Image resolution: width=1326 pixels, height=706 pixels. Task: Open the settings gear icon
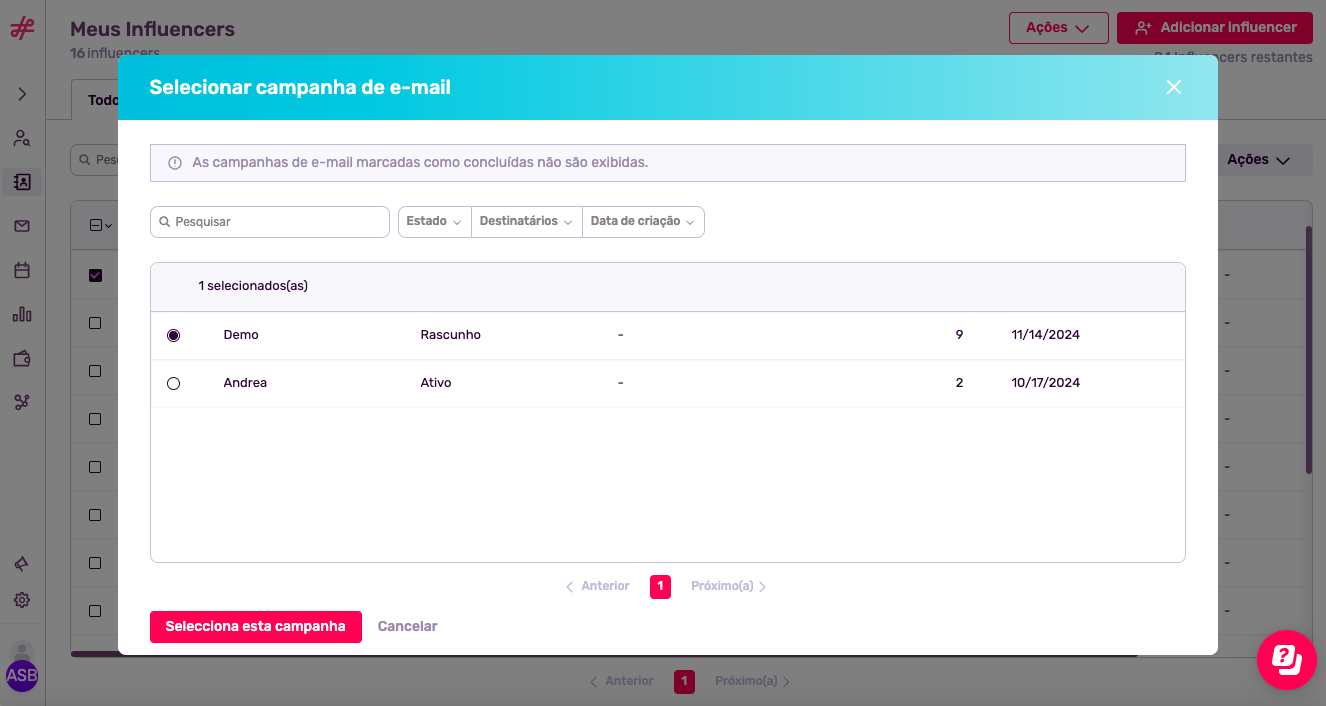point(22,600)
